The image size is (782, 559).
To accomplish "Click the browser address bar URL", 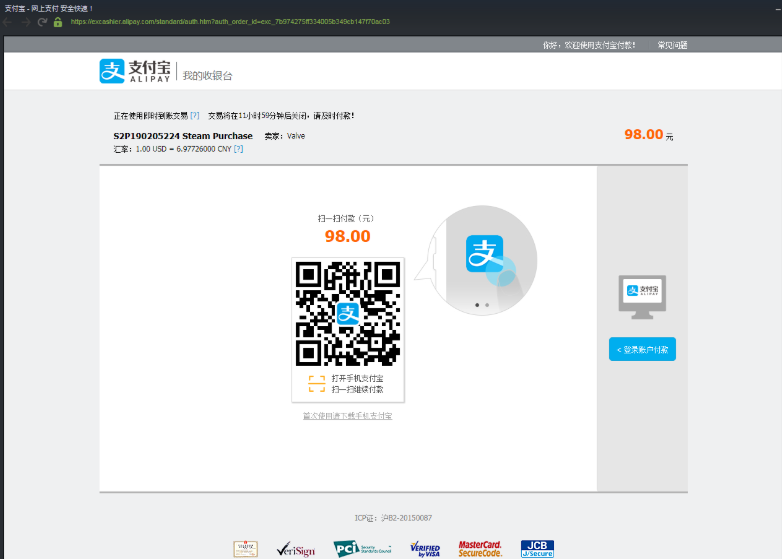I will point(230,21).
